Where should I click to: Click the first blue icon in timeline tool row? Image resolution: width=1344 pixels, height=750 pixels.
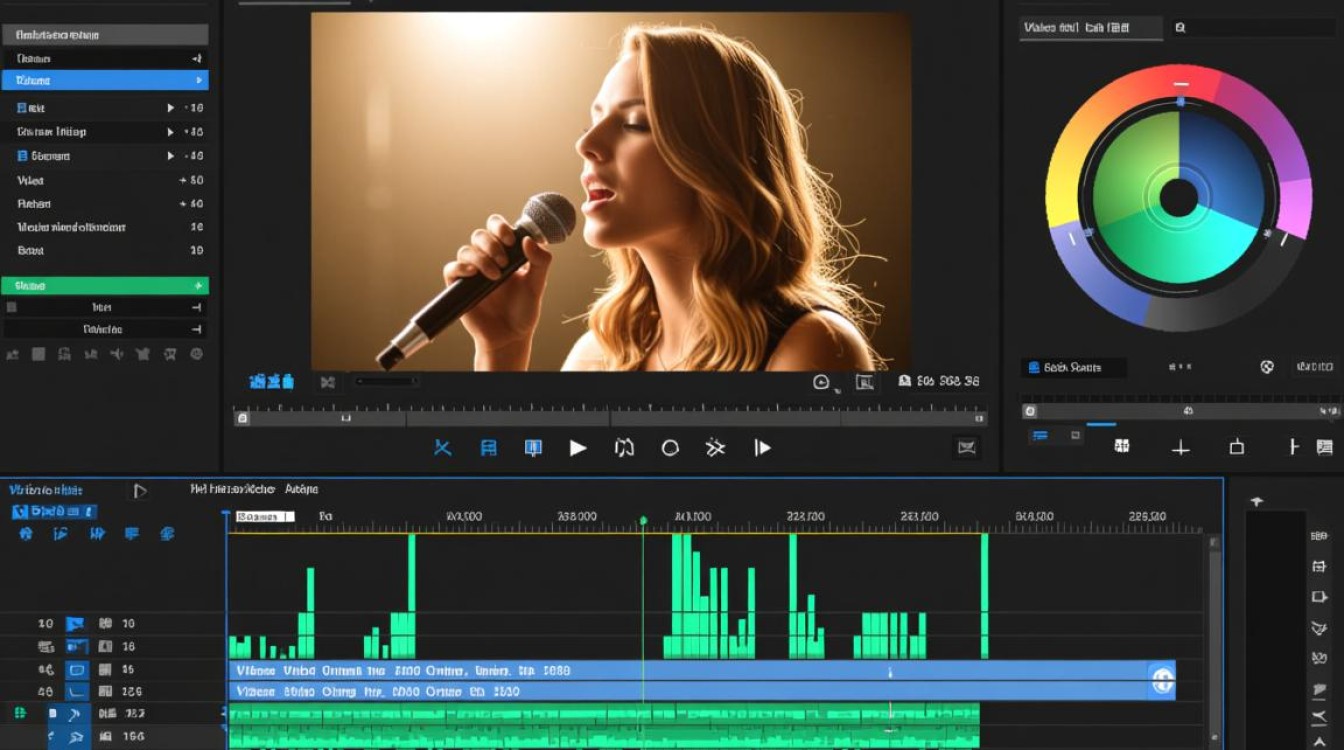[x=26, y=534]
